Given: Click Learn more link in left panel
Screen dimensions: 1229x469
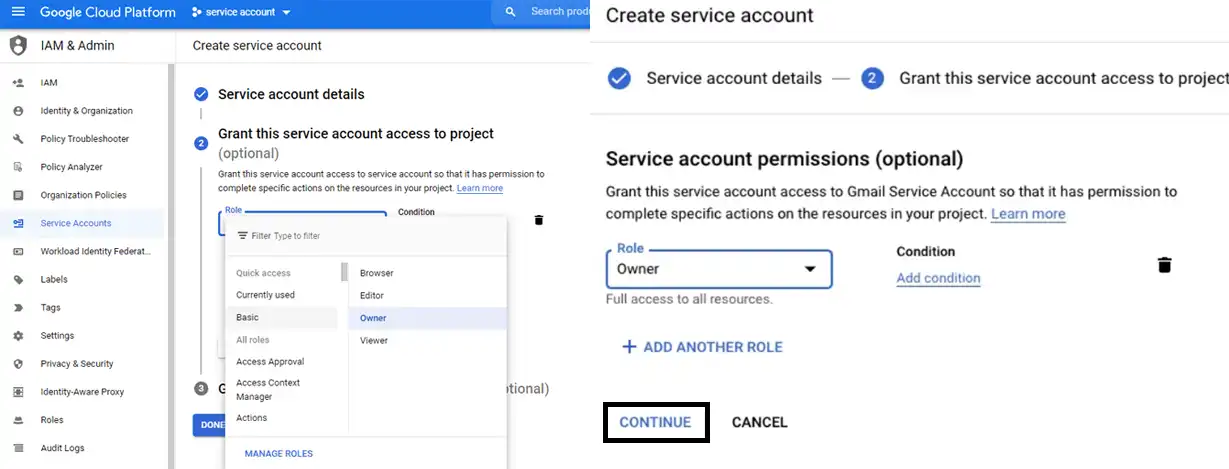Looking at the screenshot, I should coord(480,188).
